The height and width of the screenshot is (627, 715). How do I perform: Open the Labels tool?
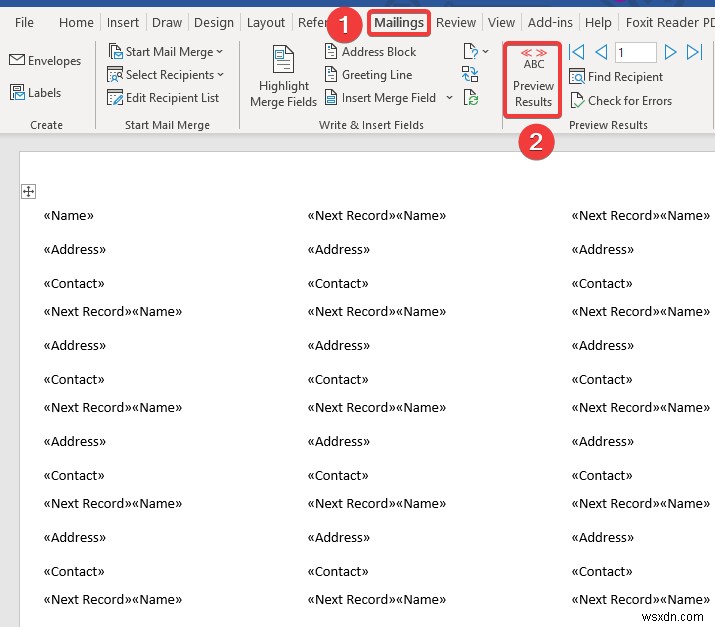[x=36, y=93]
